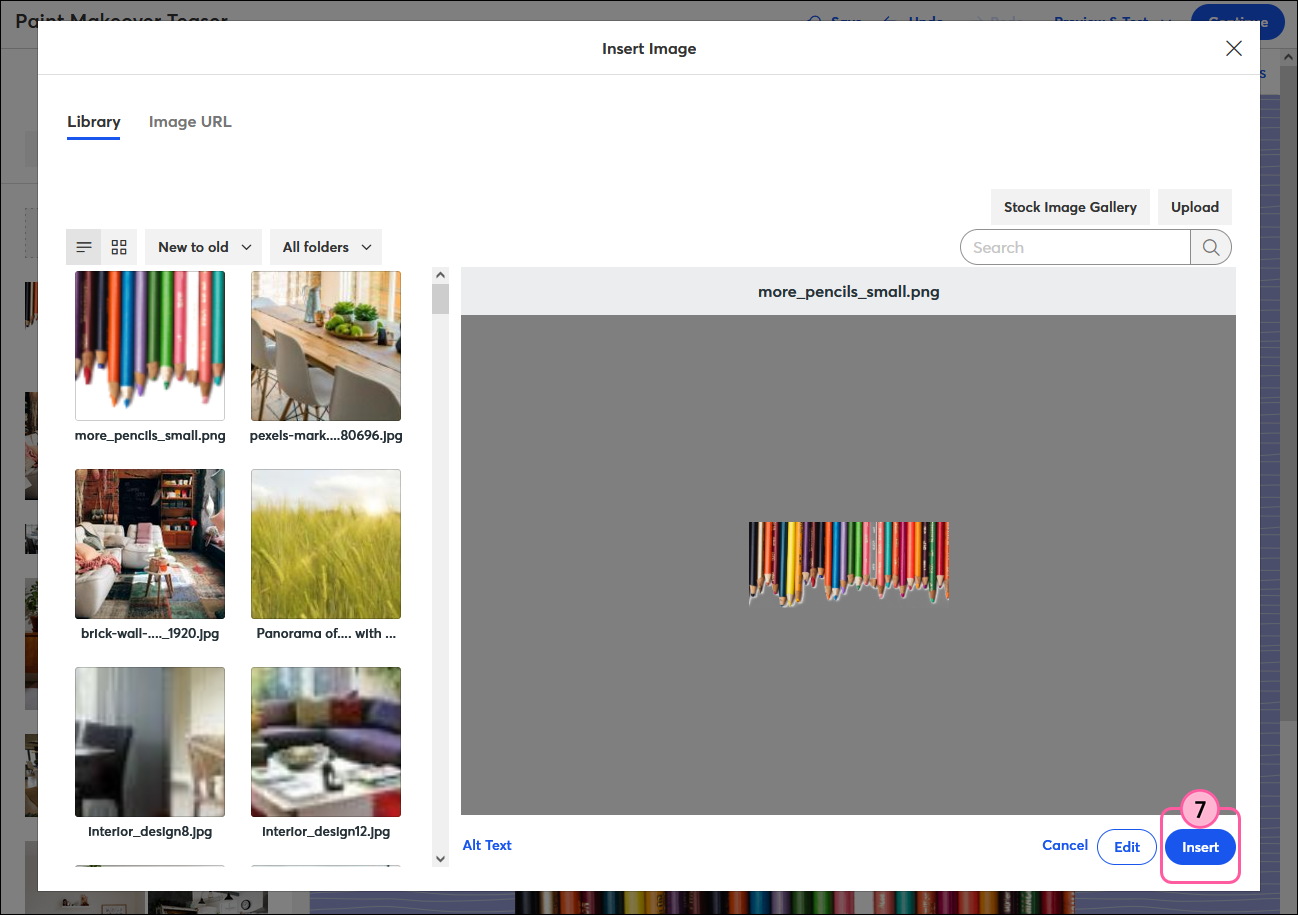Select the interior_design12.jpg thumbnail
Screen dimensions: 1298x915
tap(326, 742)
